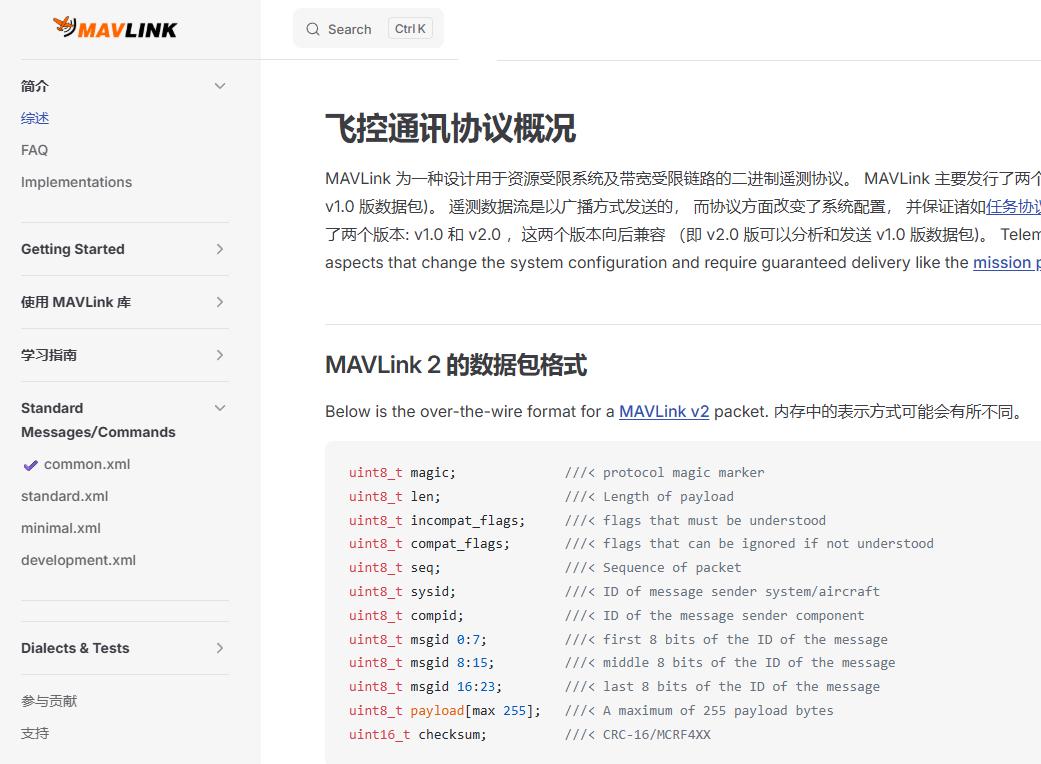Viewport: 1041px width, 764px height.
Task: Click the Ctrl K shortcut badge
Action: coord(410,29)
